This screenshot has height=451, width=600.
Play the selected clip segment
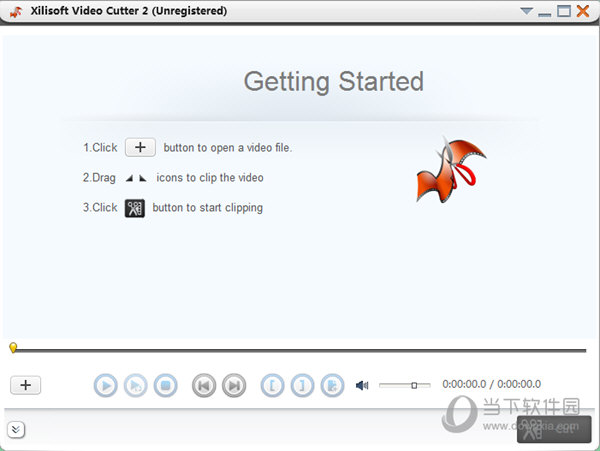[135, 386]
